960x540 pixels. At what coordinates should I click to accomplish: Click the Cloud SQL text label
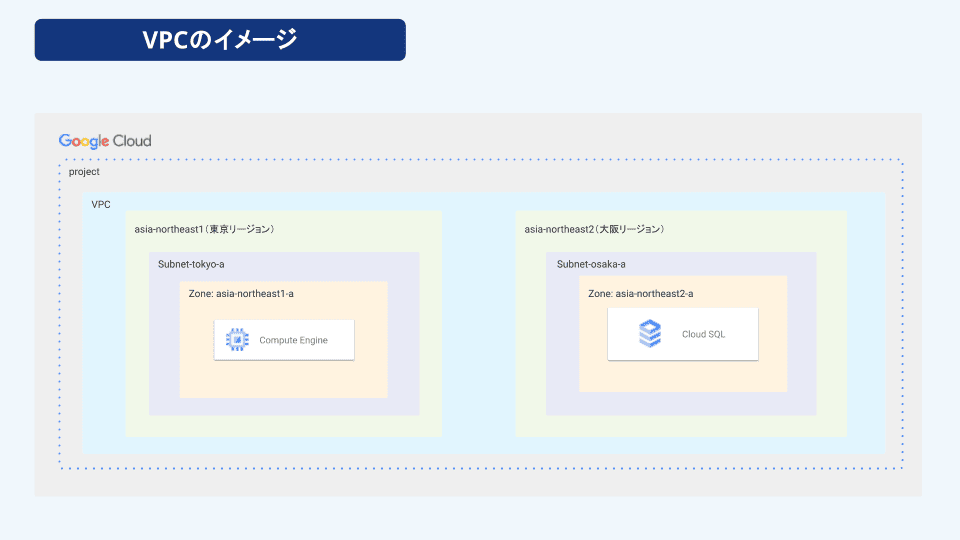(703, 334)
